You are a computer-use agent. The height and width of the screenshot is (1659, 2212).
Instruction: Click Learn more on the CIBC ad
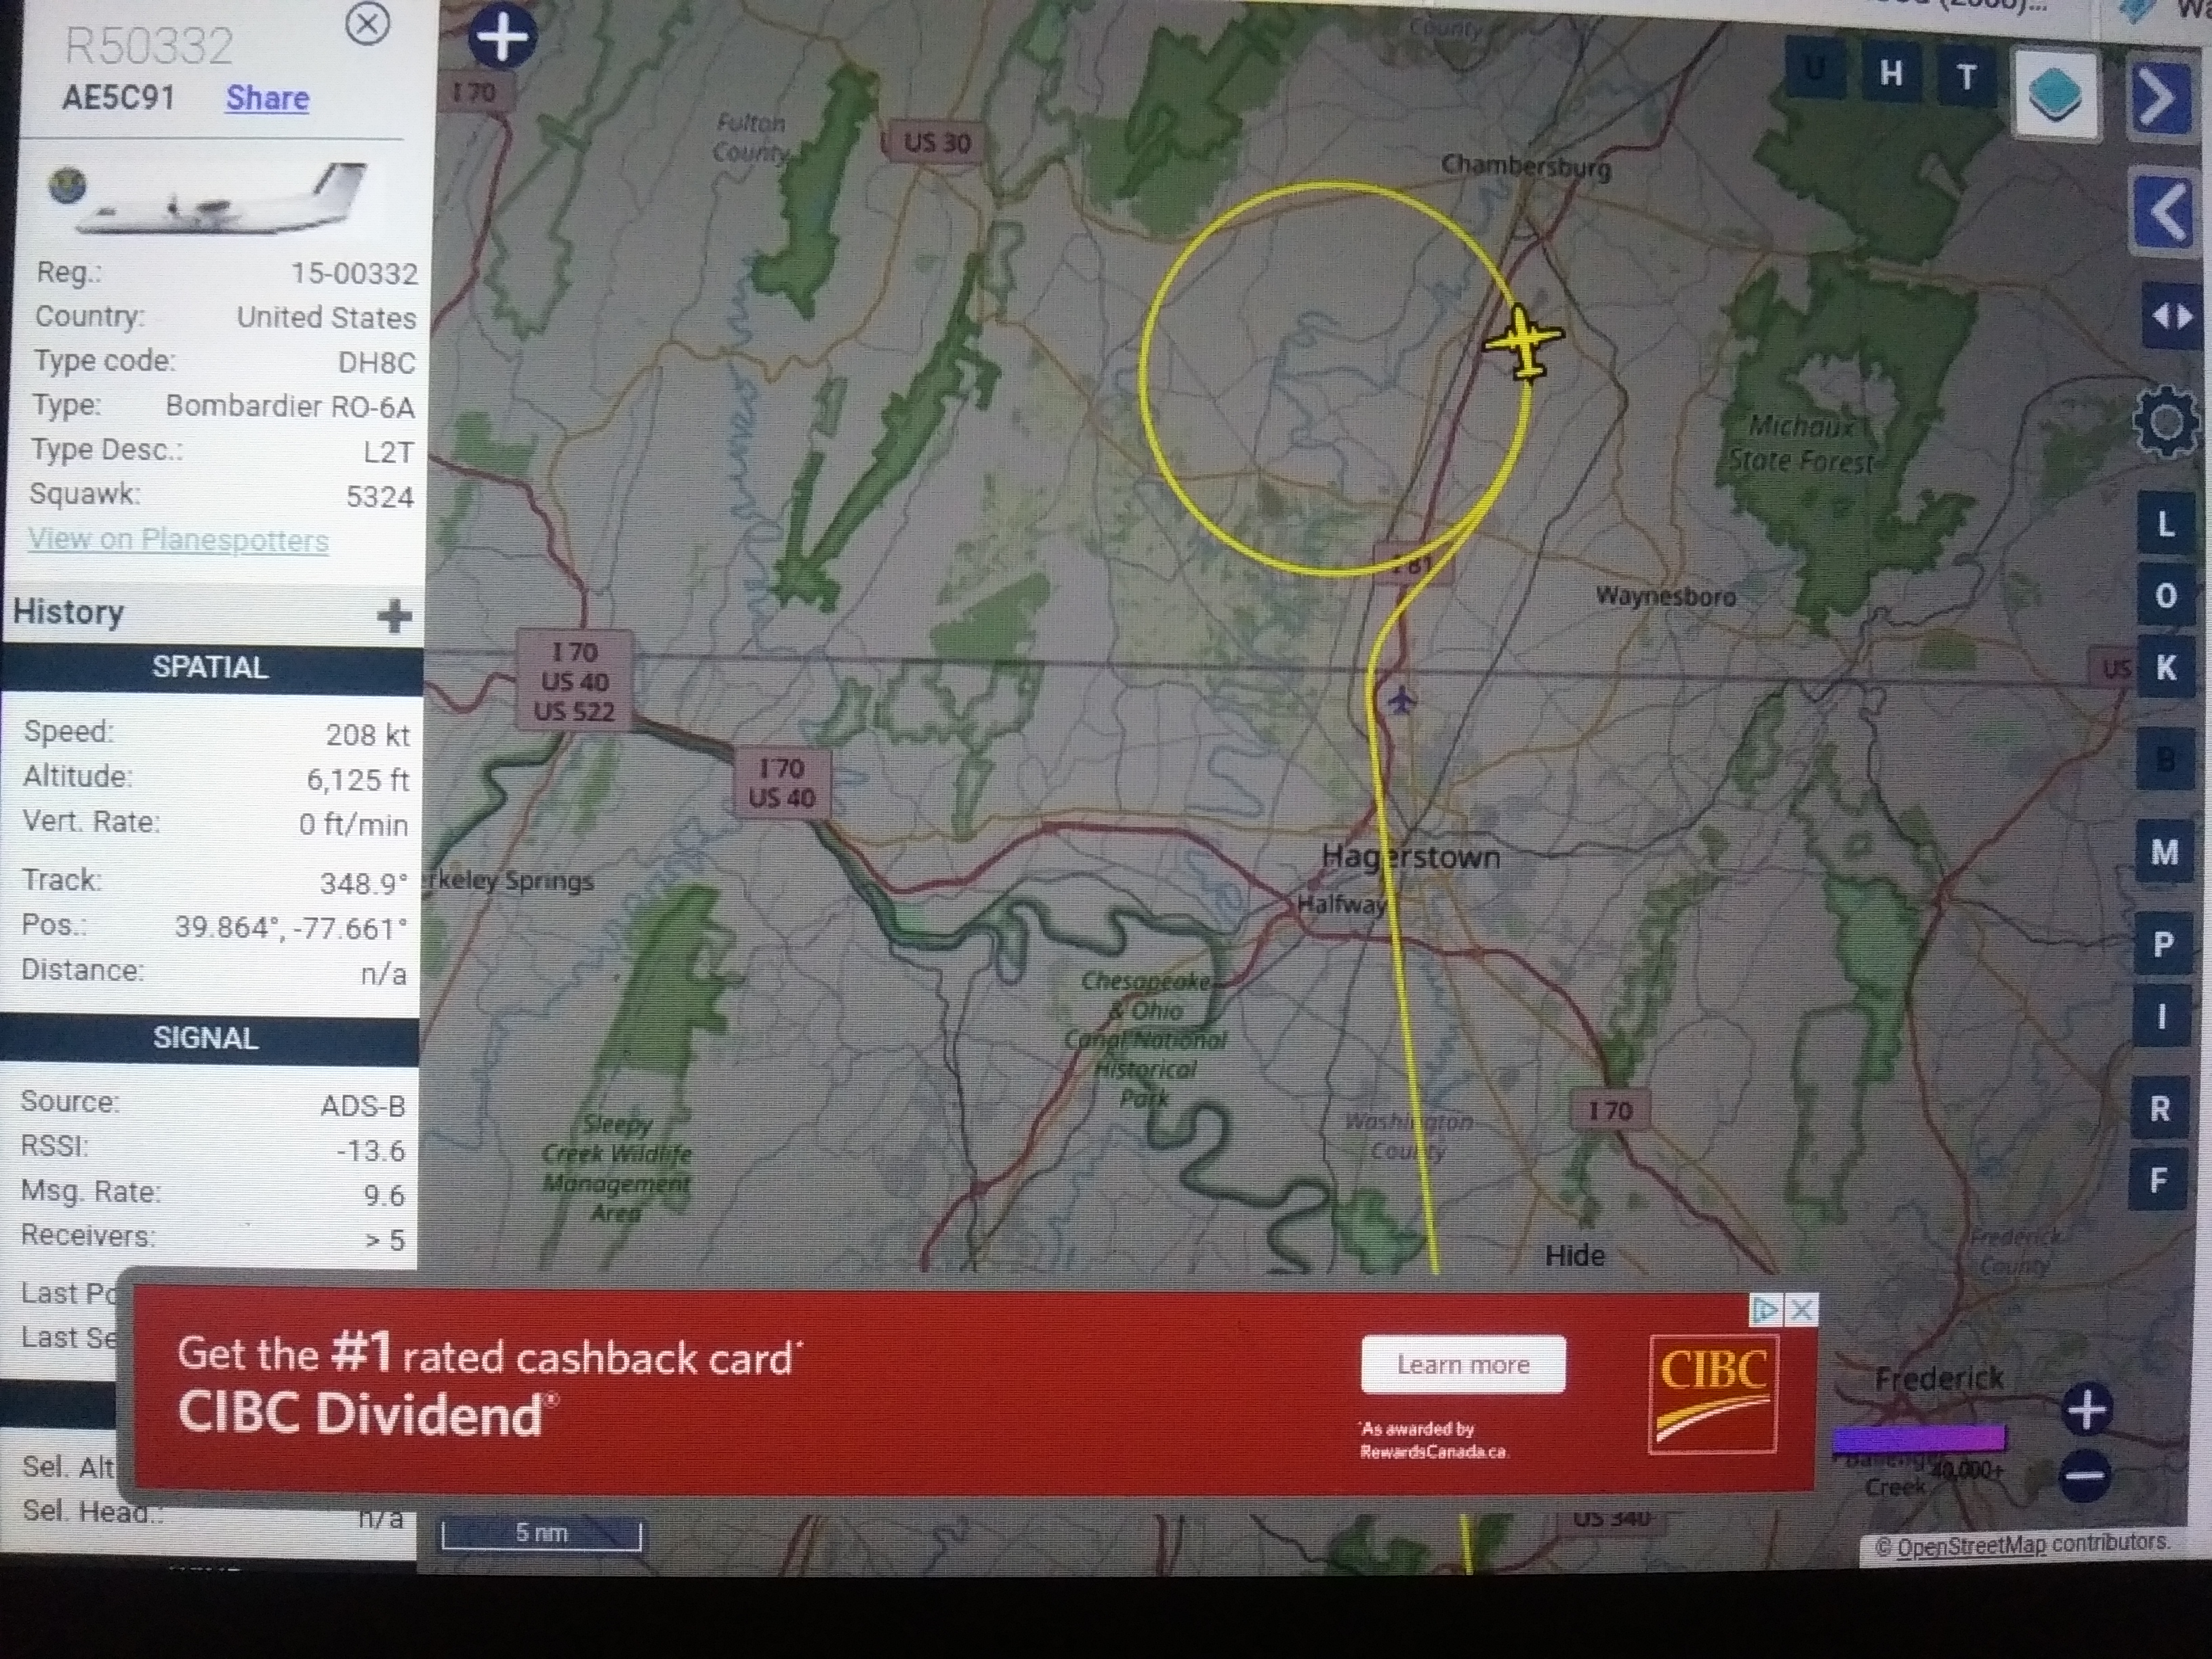coord(1463,1365)
